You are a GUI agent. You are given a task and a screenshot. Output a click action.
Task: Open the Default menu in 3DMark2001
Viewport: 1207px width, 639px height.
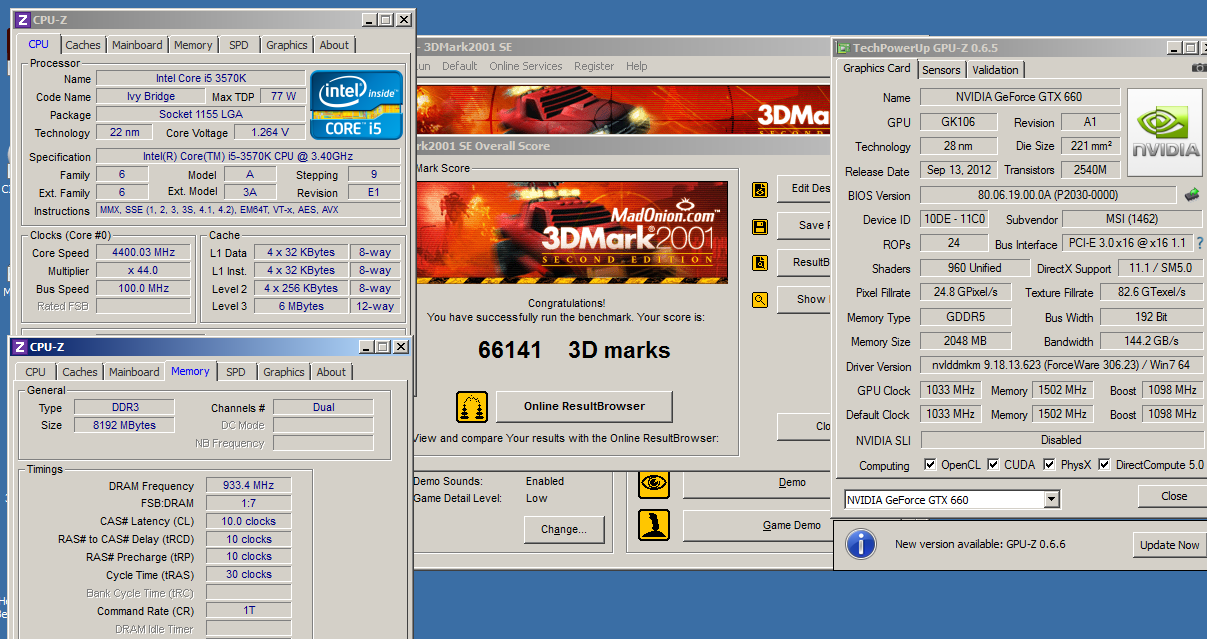460,66
